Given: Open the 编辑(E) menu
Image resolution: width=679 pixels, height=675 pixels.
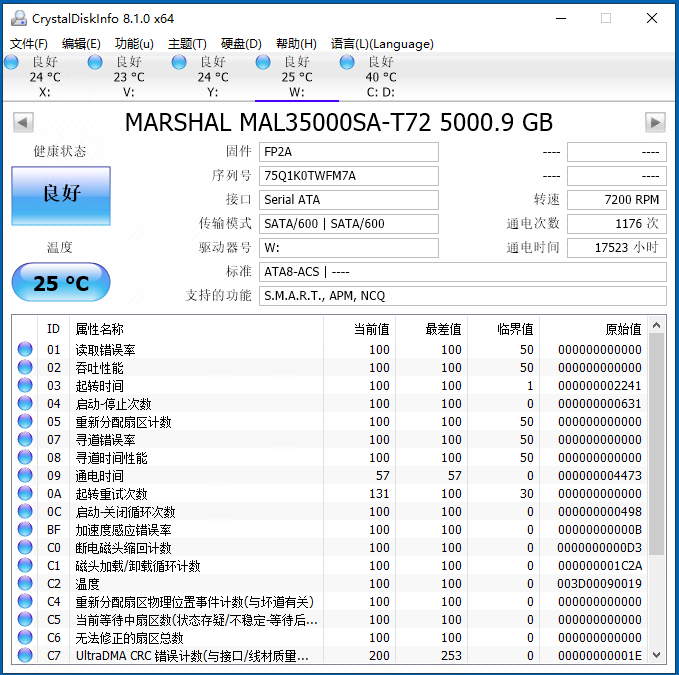Looking at the screenshot, I should (x=81, y=44).
